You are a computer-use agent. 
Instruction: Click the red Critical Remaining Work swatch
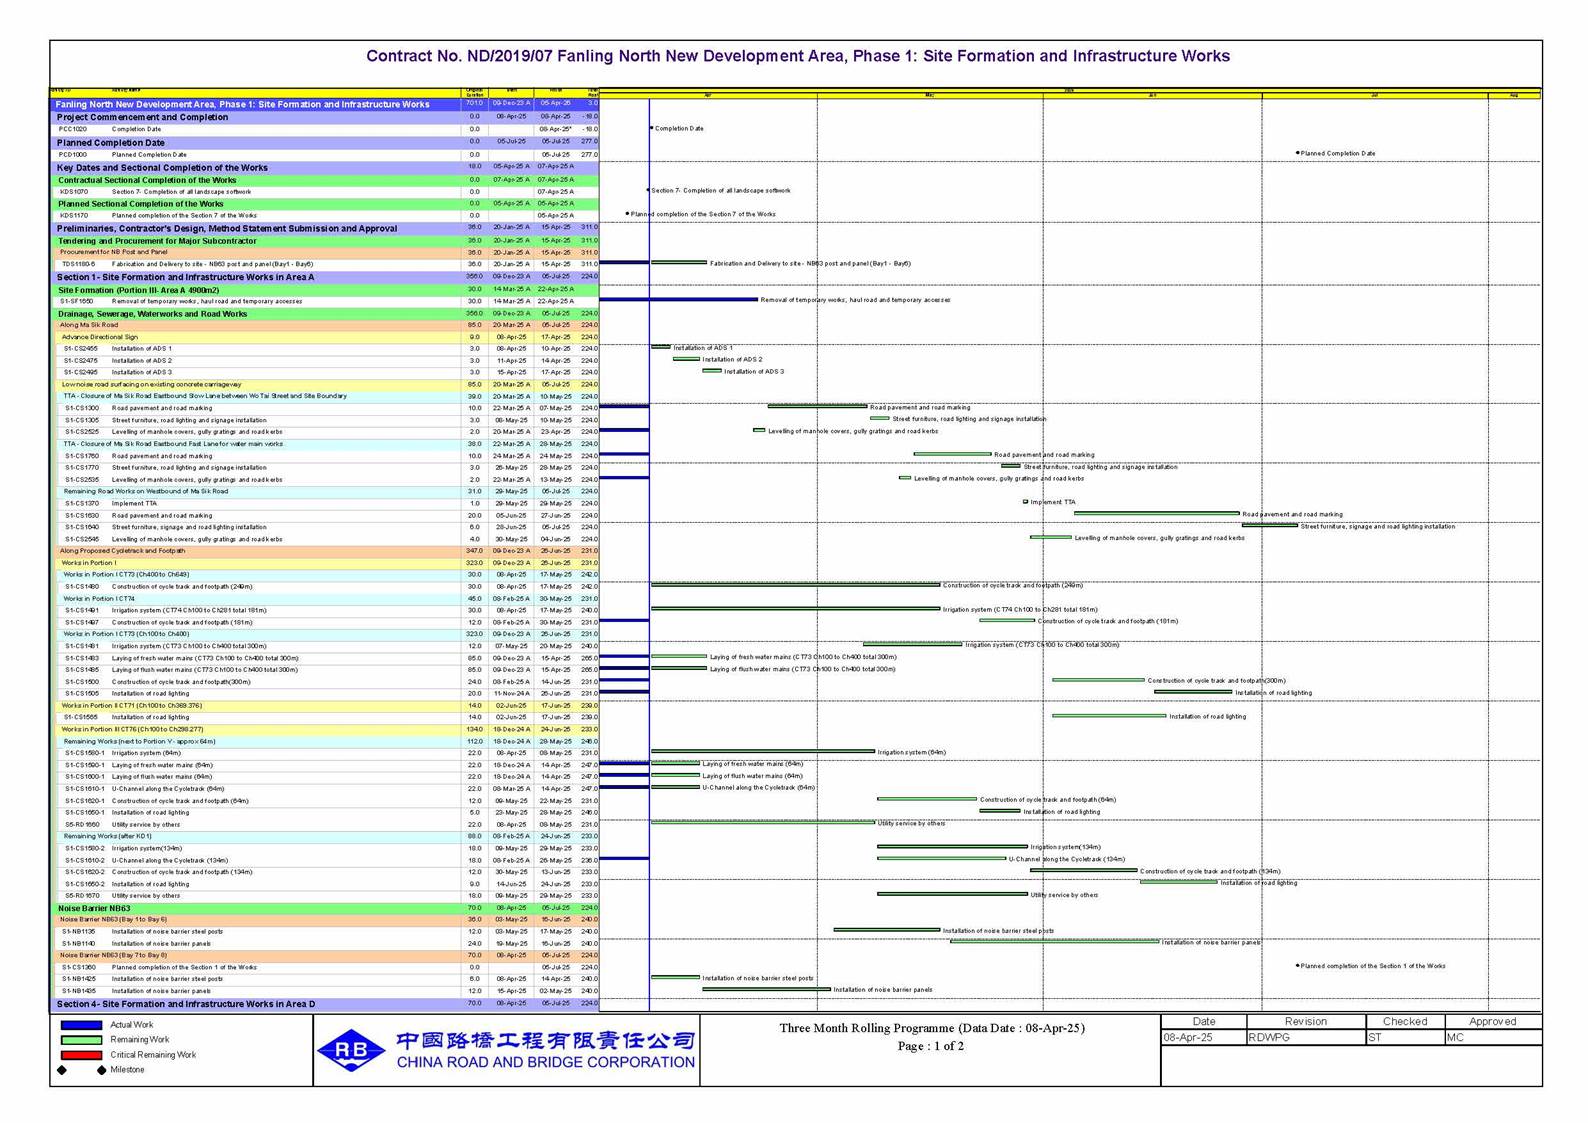(81, 1055)
